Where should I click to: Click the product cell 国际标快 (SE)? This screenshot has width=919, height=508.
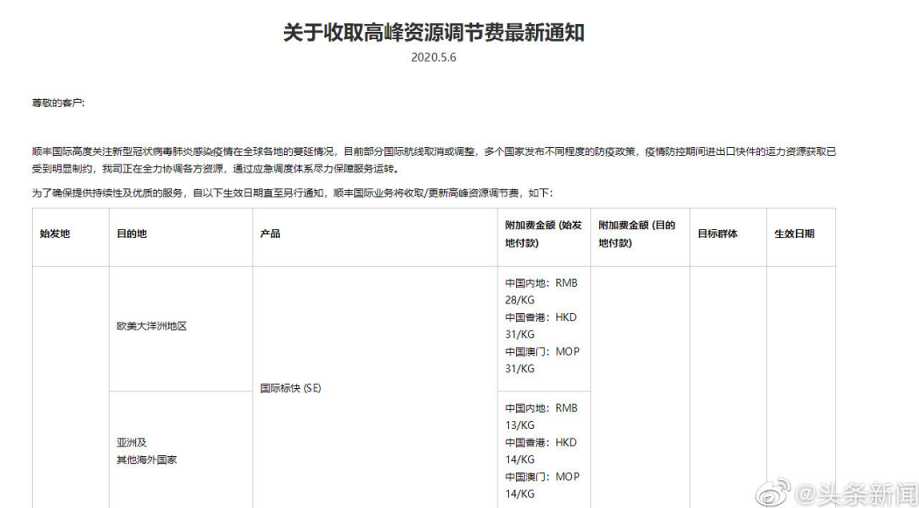click(x=291, y=388)
